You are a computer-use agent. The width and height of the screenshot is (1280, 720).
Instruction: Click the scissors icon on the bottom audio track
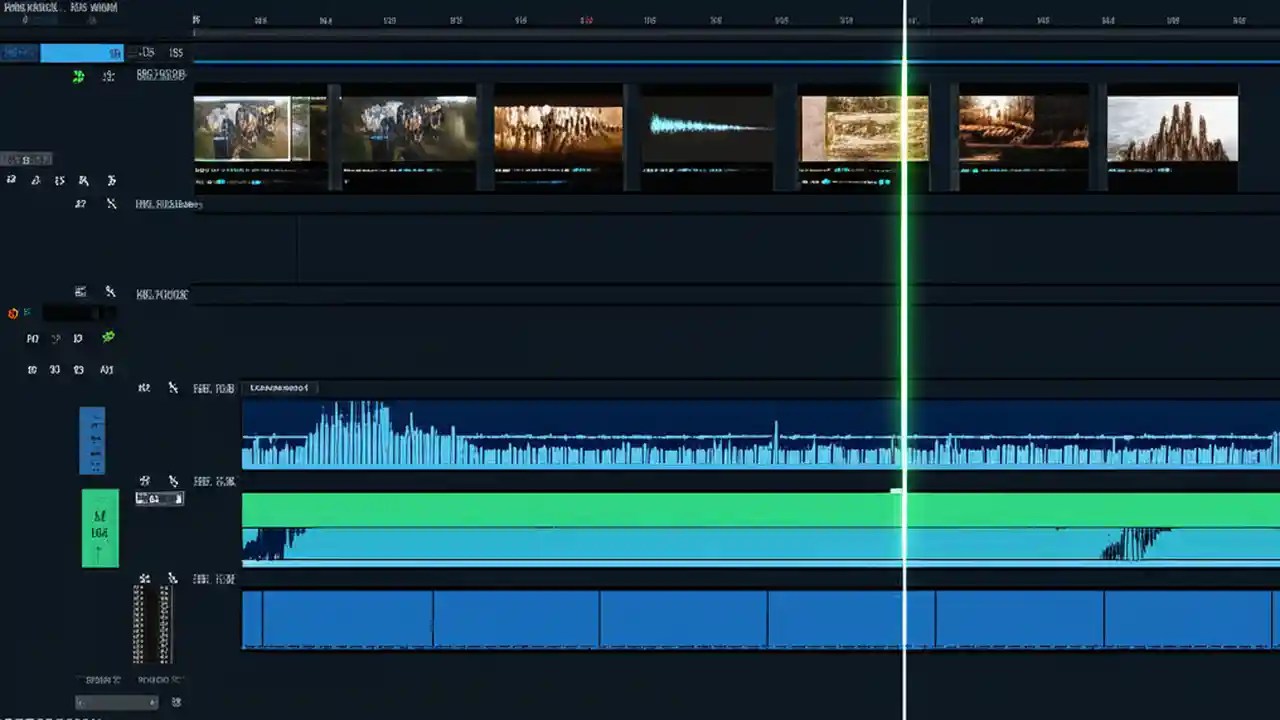(172, 578)
